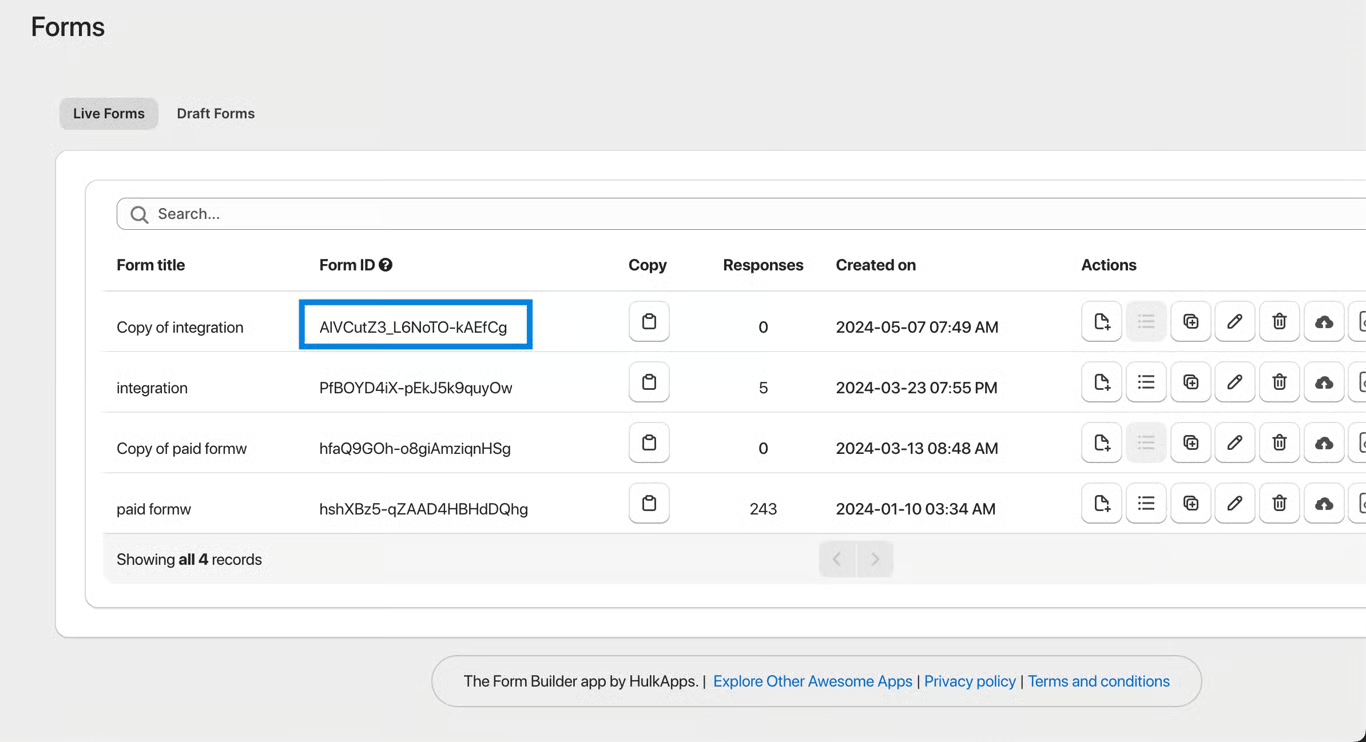Duplicate the paid formw with 243 responses

(x=1190, y=503)
